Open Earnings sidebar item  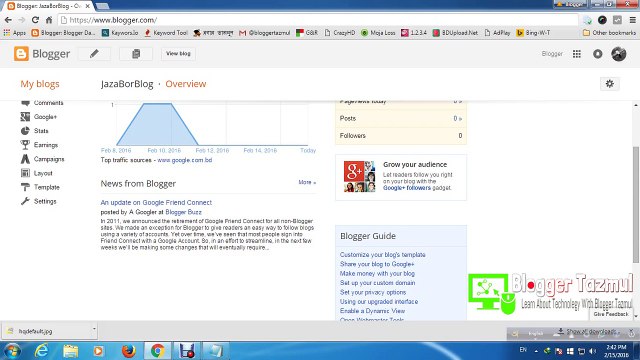pyautogui.click(x=40, y=145)
